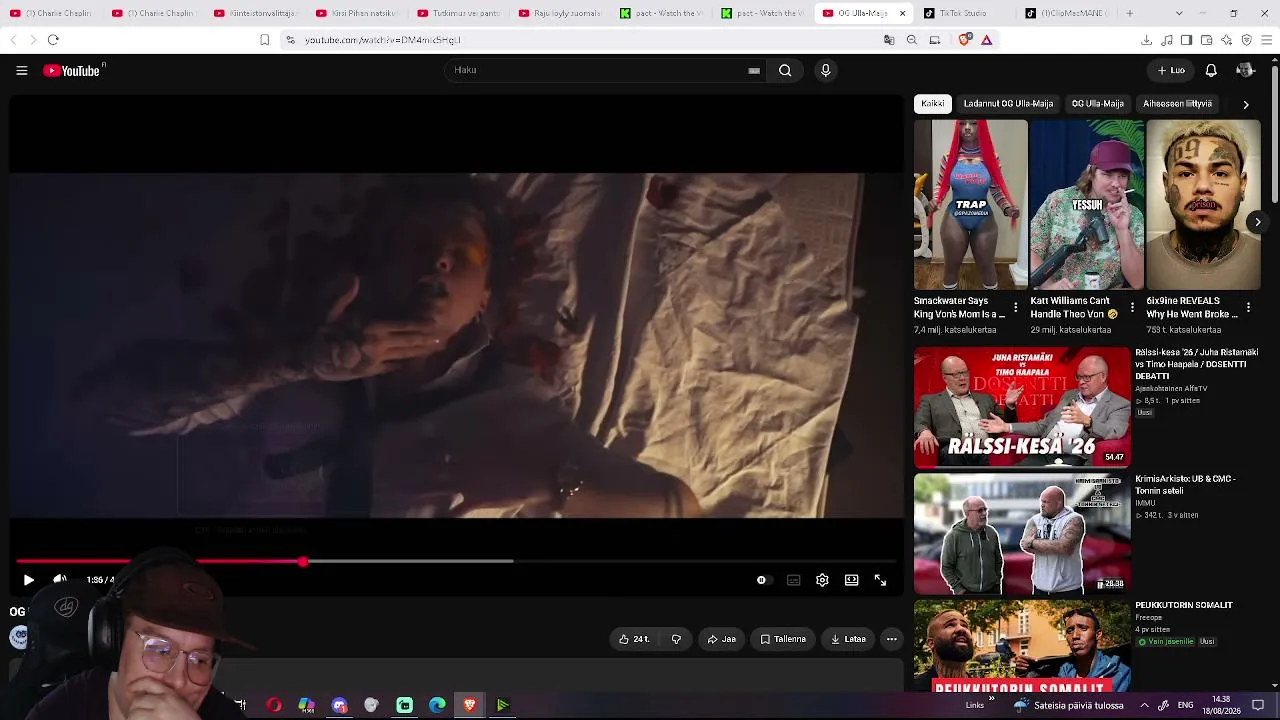Select the Ladannut OG Ulla-Maija chip
The image size is (1280, 720).
pos(1008,104)
